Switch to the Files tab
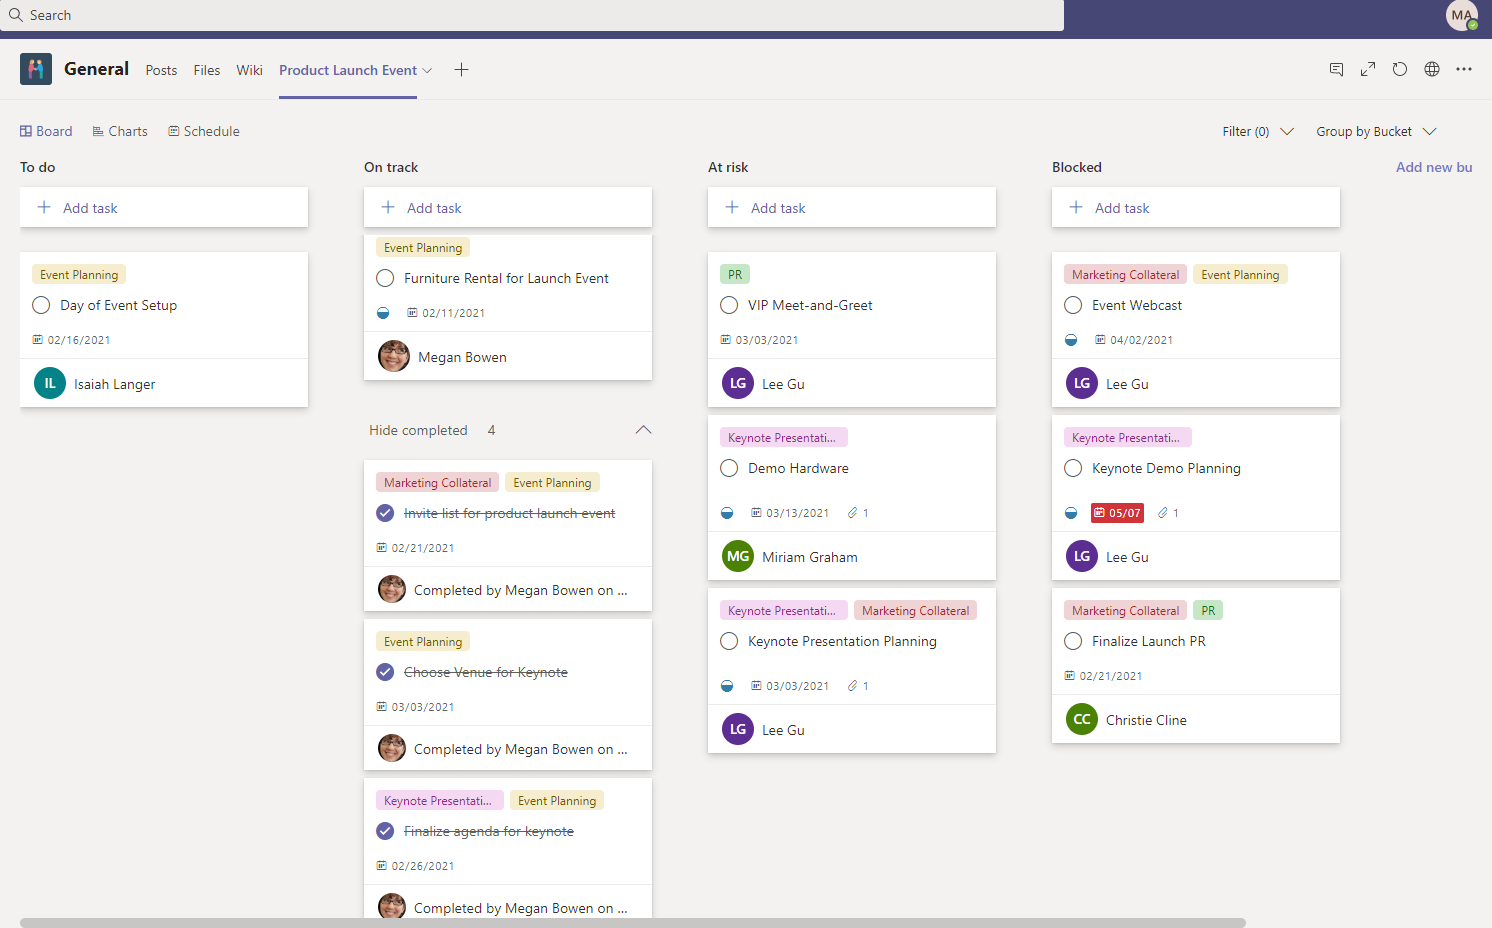Screen dimensions: 1492x928 [x=207, y=70]
